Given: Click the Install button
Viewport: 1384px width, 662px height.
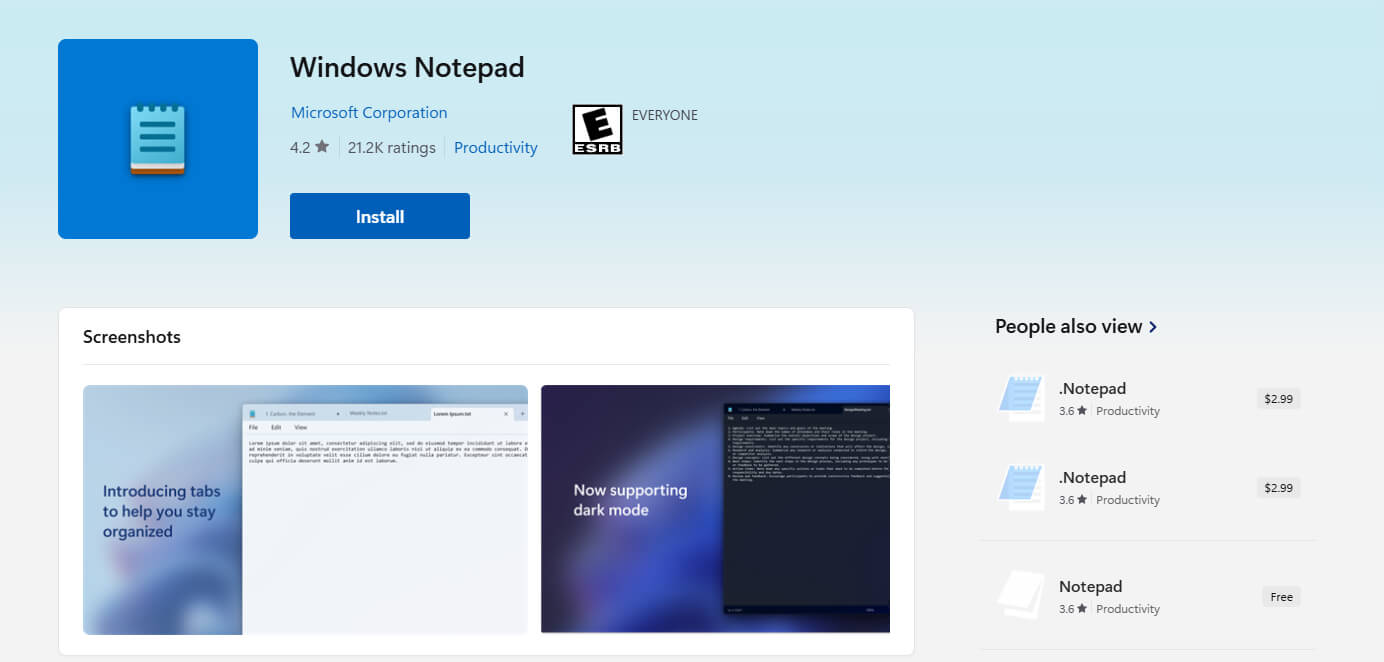Looking at the screenshot, I should click(x=379, y=216).
